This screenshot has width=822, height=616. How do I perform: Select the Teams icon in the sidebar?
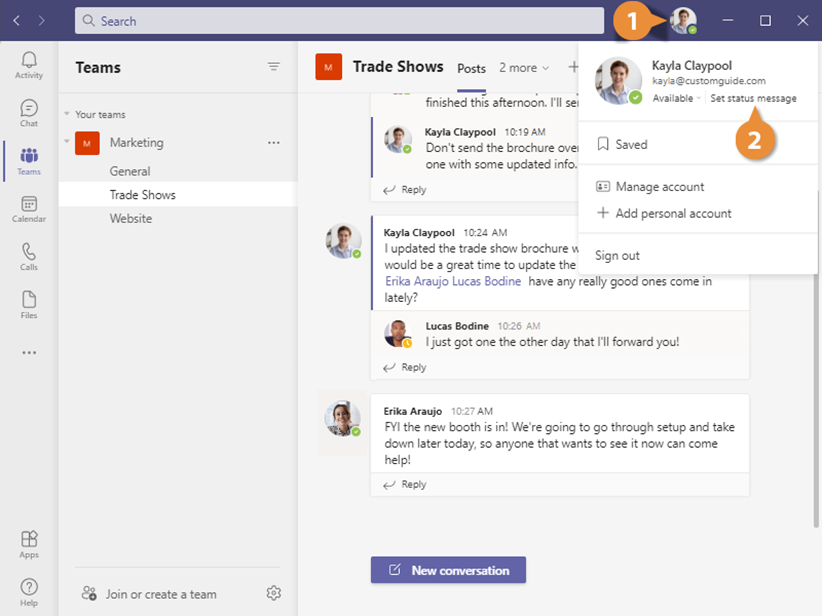pyautogui.click(x=29, y=161)
